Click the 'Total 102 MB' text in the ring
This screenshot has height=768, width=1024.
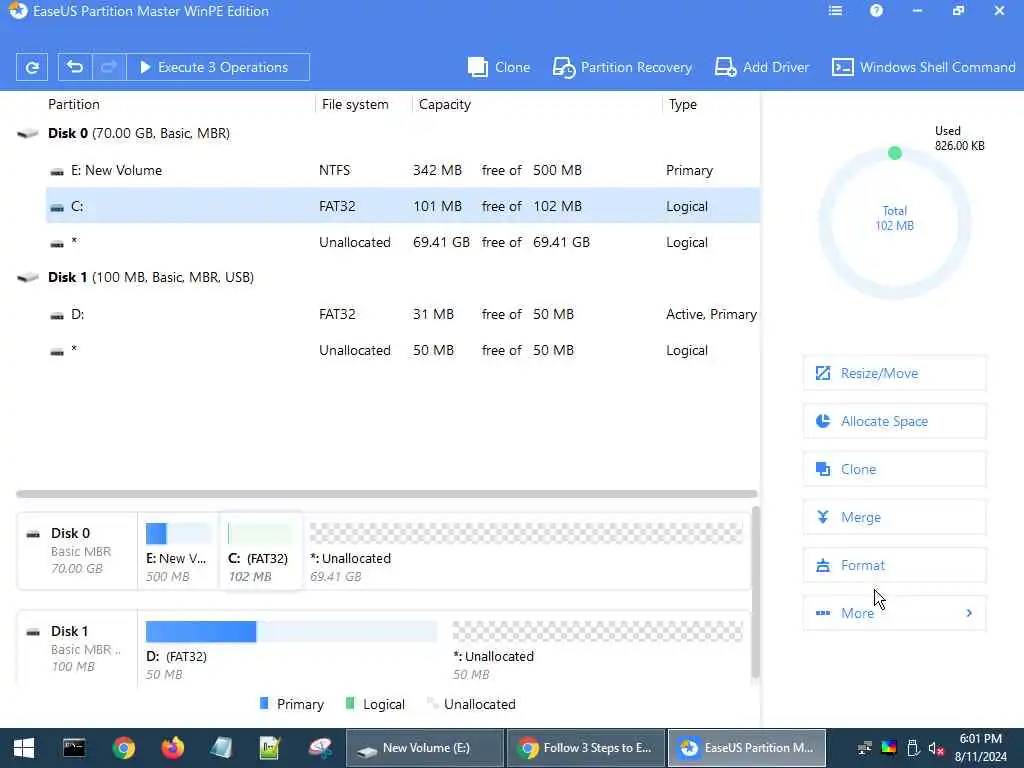[x=895, y=218]
